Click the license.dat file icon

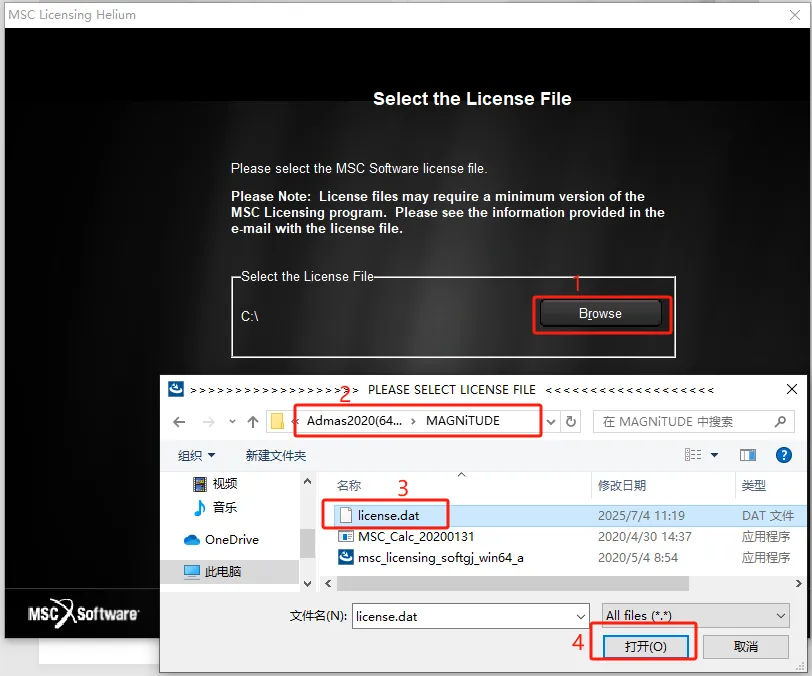[345, 515]
